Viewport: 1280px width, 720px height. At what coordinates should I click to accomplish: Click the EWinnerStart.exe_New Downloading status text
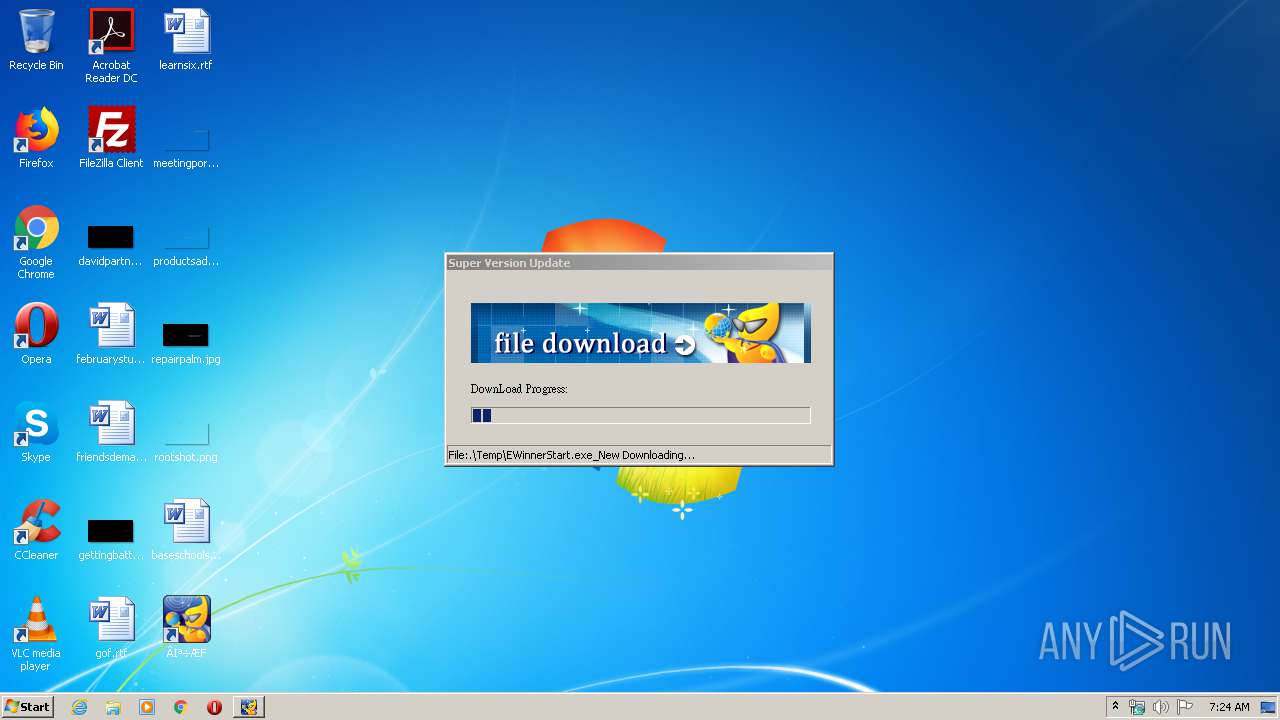[571, 455]
